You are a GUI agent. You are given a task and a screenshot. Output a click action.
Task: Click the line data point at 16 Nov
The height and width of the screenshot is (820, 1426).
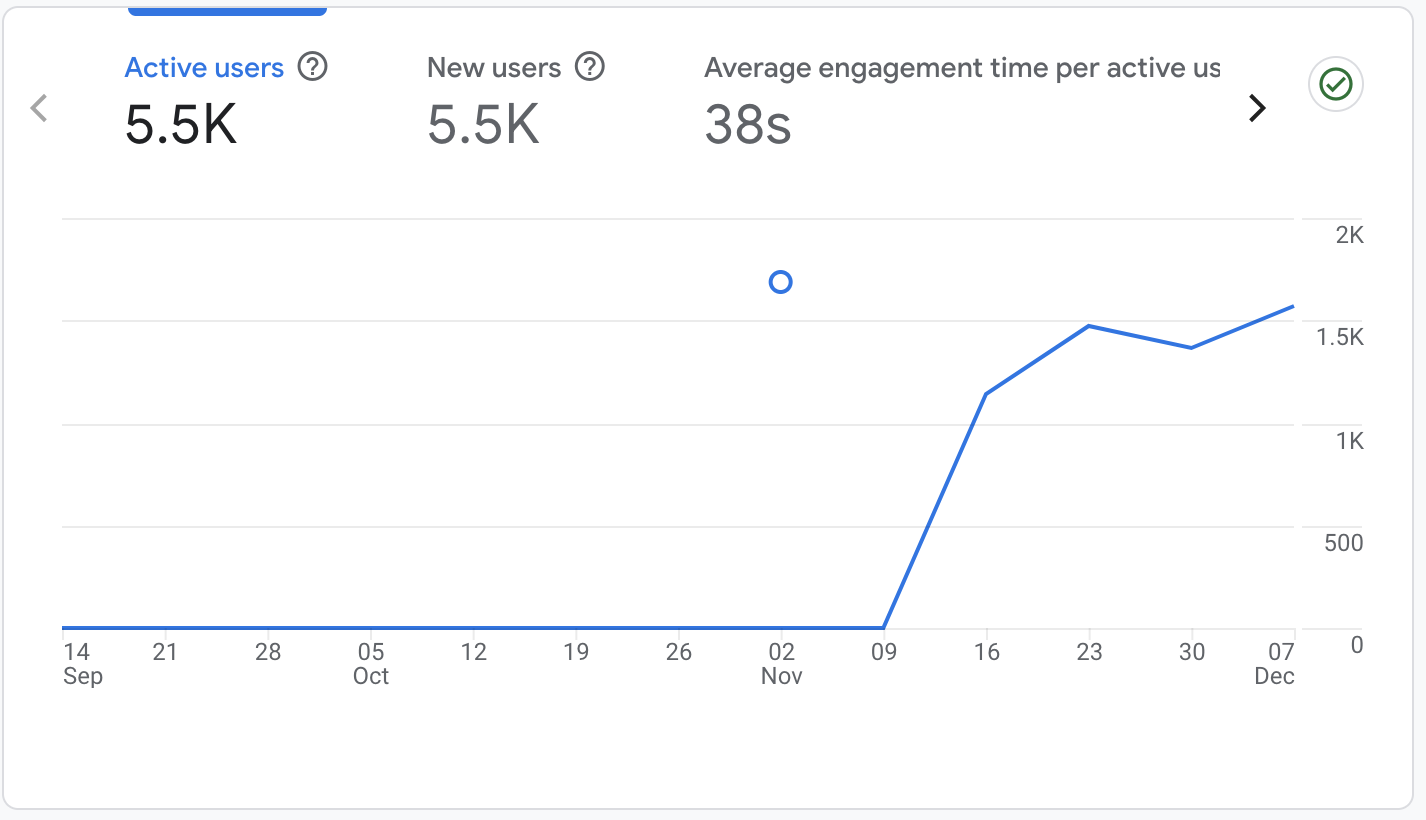[986, 394]
